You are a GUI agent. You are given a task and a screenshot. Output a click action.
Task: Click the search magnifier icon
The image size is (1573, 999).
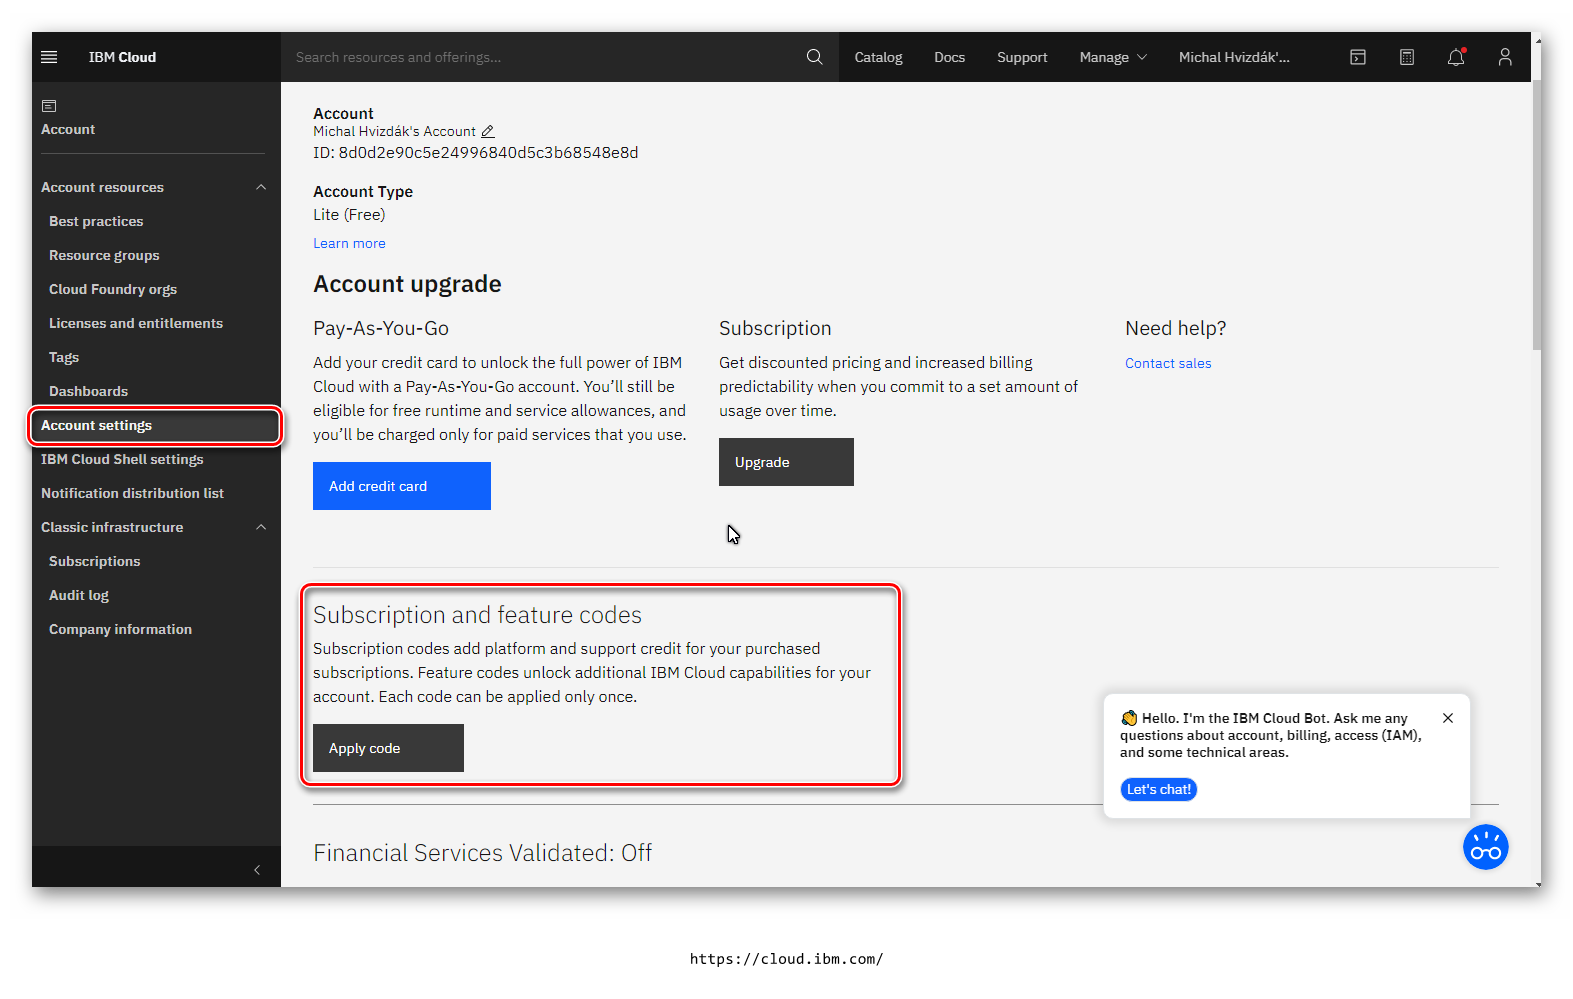(814, 57)
